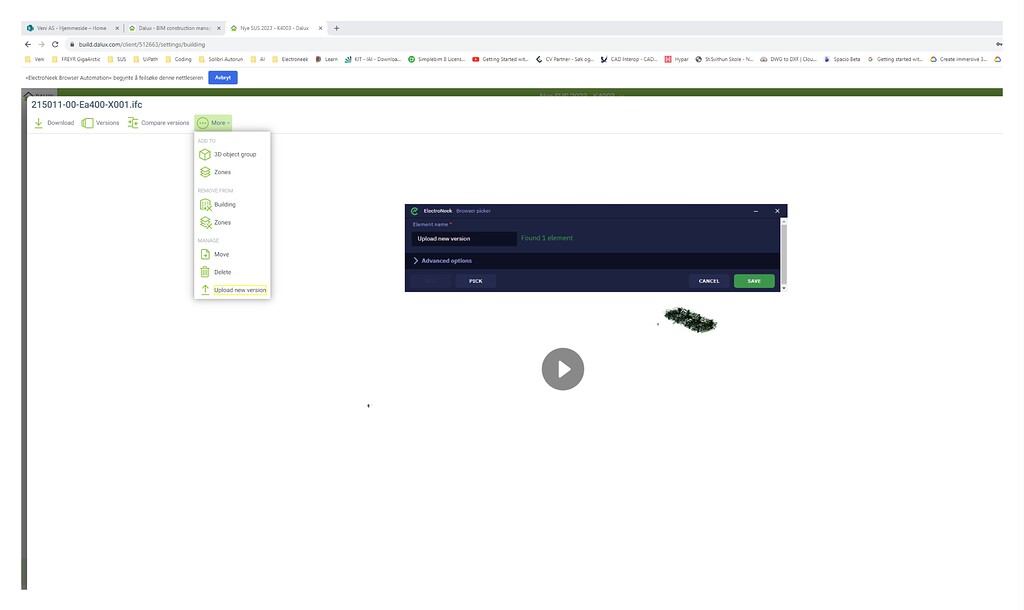Expand Advanced options in the ElectroNeek dialog

[447, 260]
